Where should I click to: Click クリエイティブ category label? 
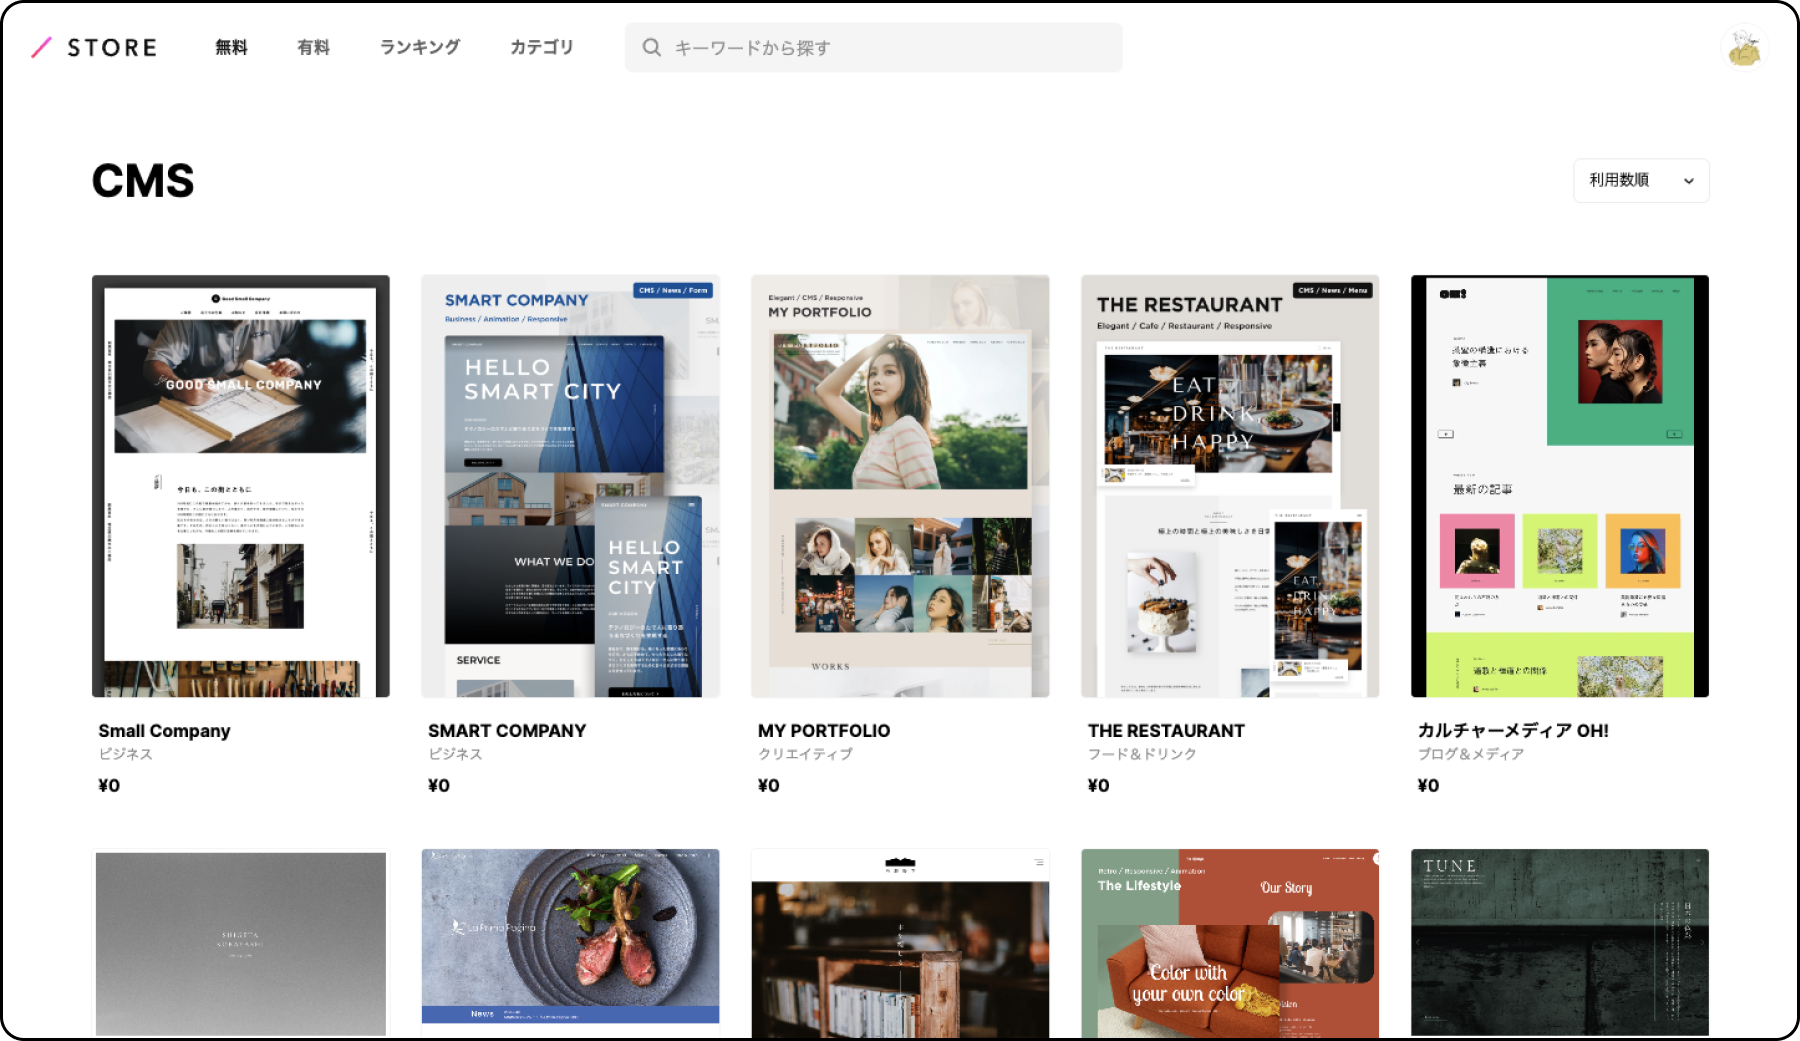click(805, 754)
